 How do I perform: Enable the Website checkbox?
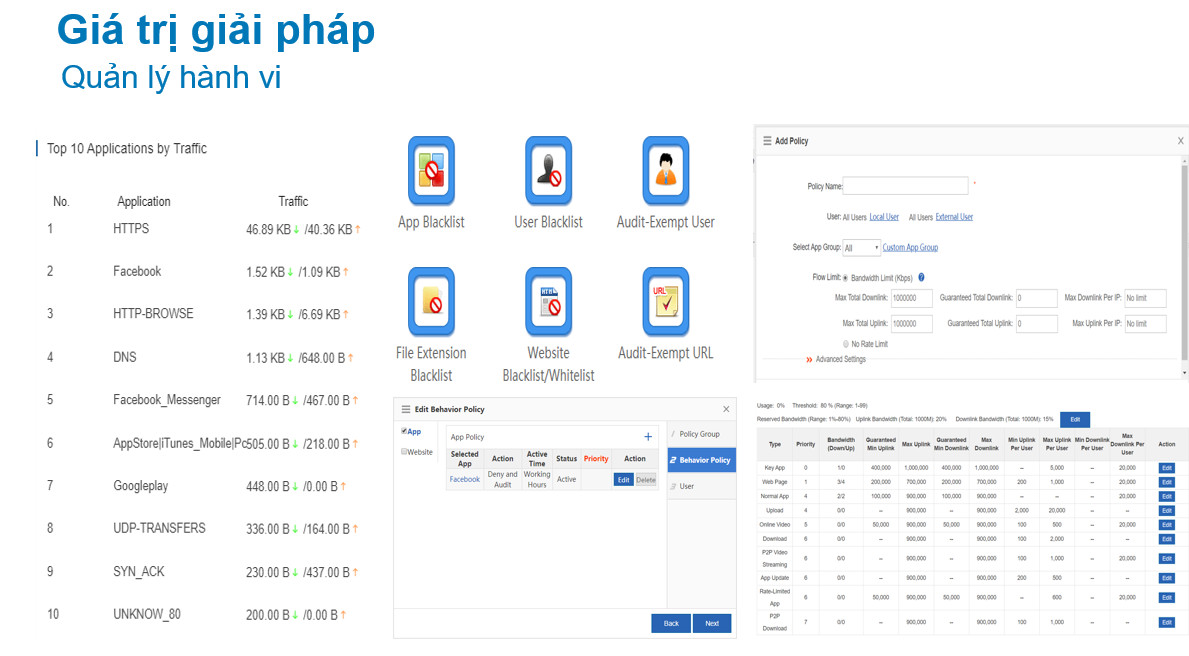coord(404,452)
